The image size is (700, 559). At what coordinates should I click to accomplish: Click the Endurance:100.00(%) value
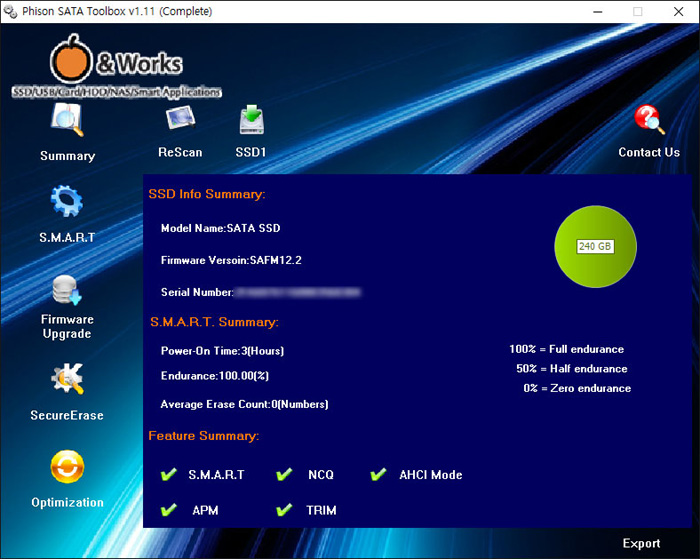215,376
